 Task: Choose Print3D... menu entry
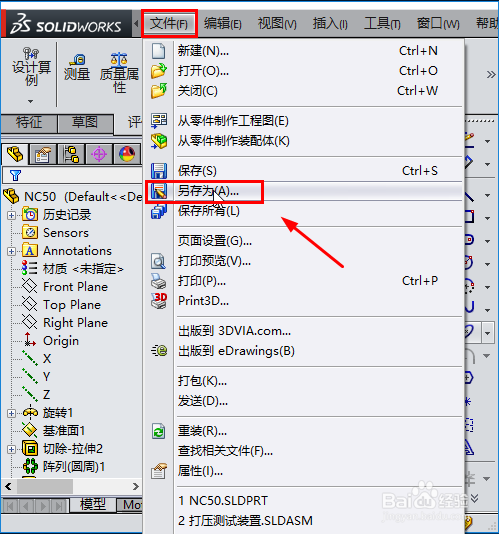coord(303,301)
